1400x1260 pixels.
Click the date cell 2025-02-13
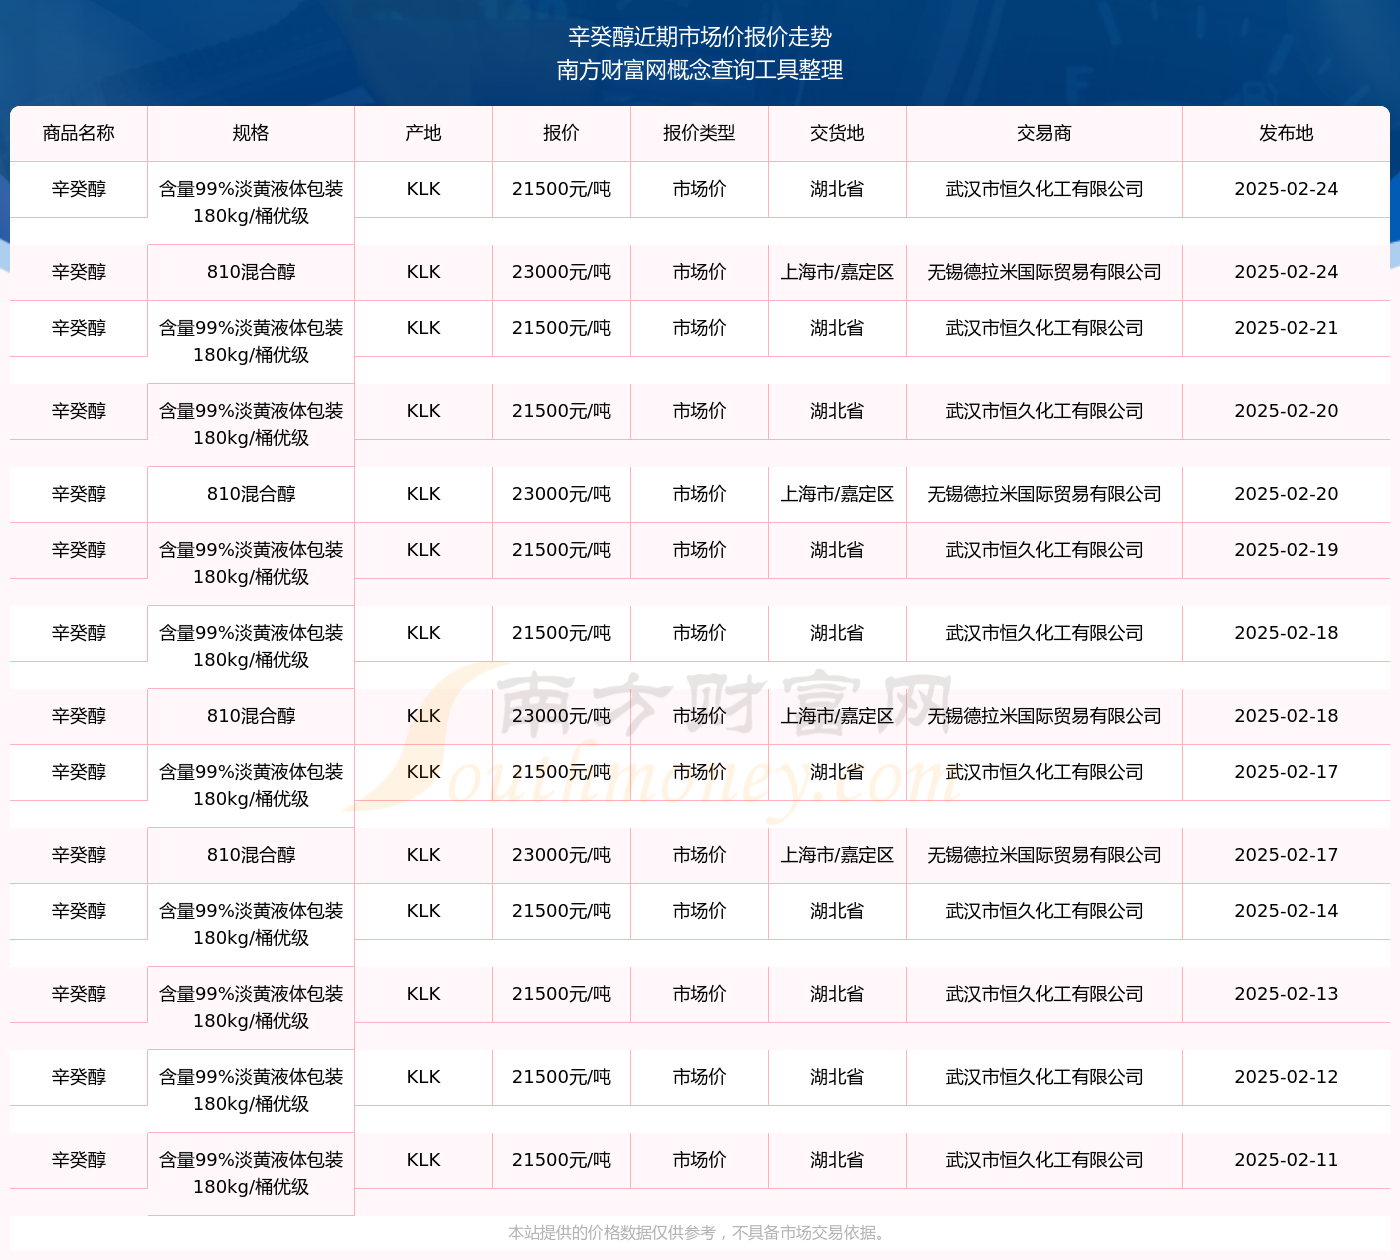coord(1286,994)
